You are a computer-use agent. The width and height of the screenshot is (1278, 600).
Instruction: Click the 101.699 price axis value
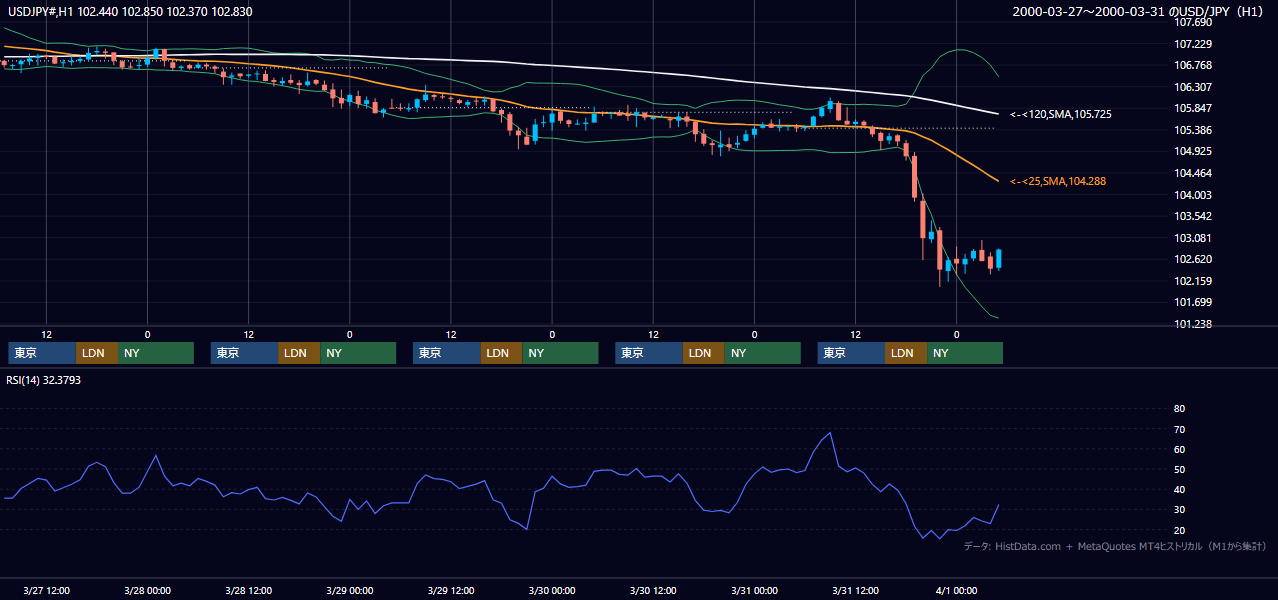[x=1191, y=302]
